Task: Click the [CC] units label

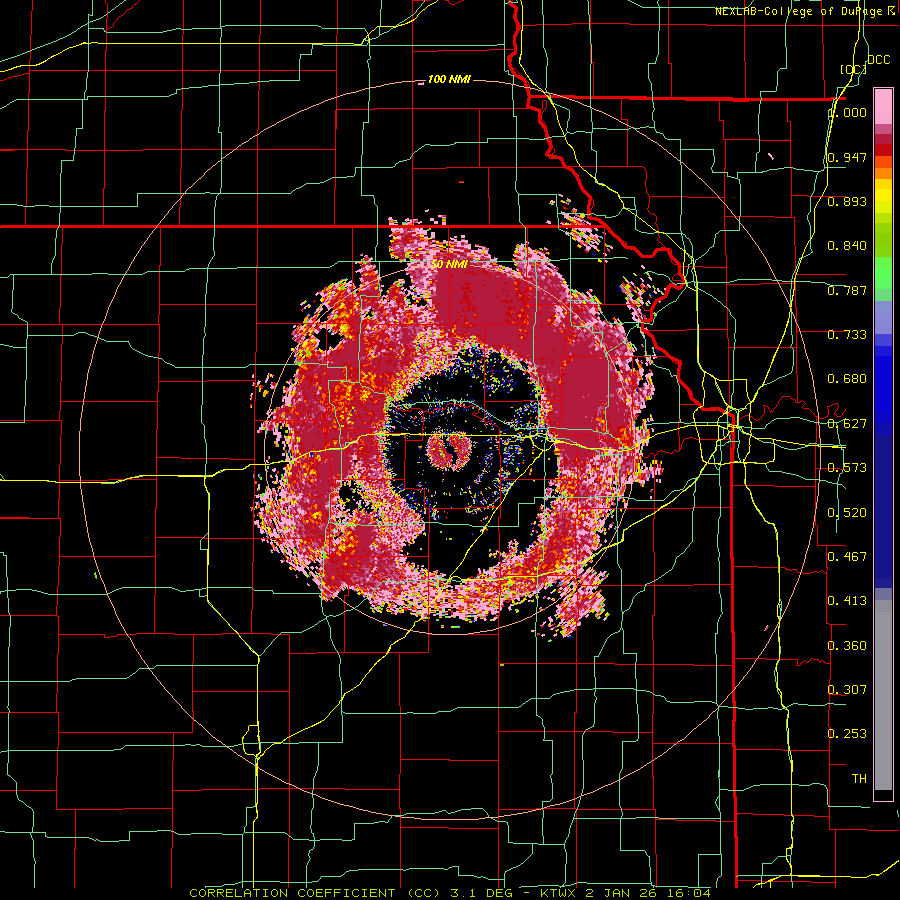Action: 854,69
